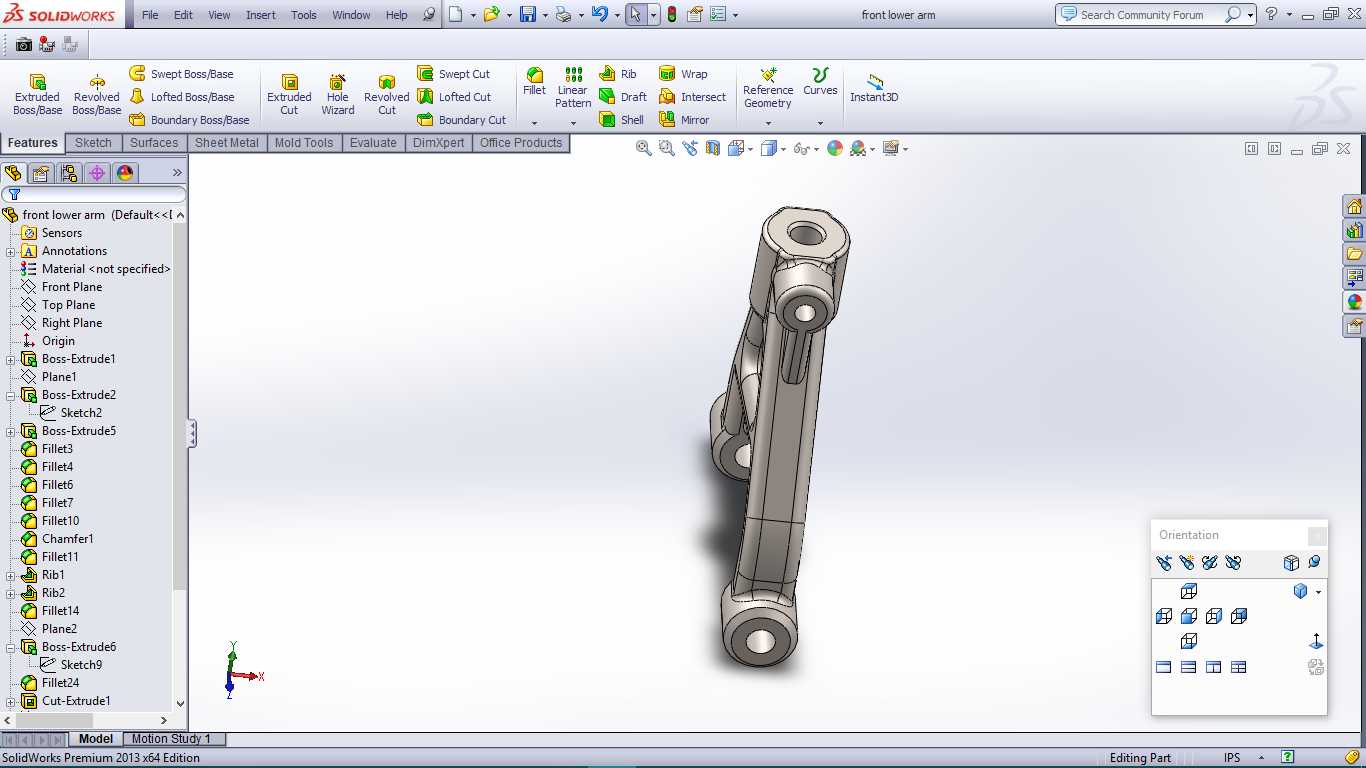
Task: Expand the Boss-Extrude1 tree node
Action: coord(11,359)
